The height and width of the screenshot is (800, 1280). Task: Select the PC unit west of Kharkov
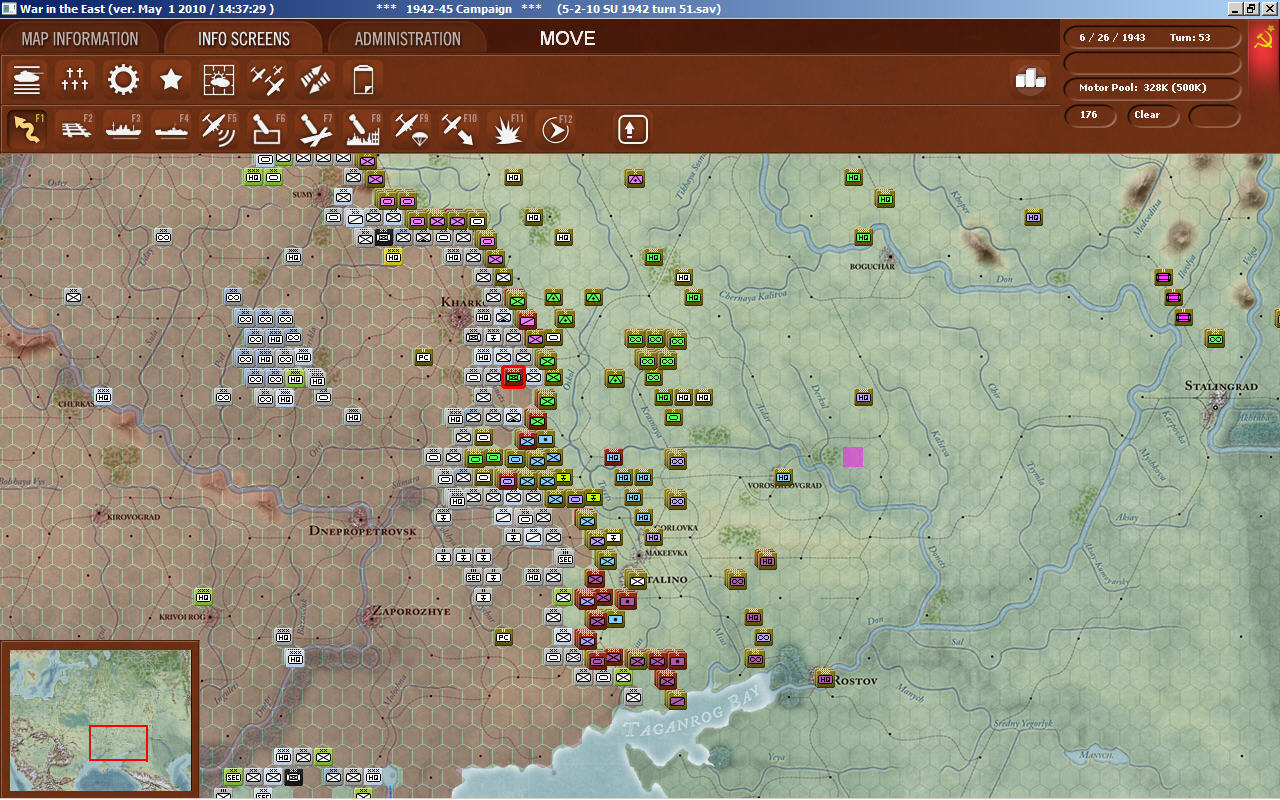[423, 357]
